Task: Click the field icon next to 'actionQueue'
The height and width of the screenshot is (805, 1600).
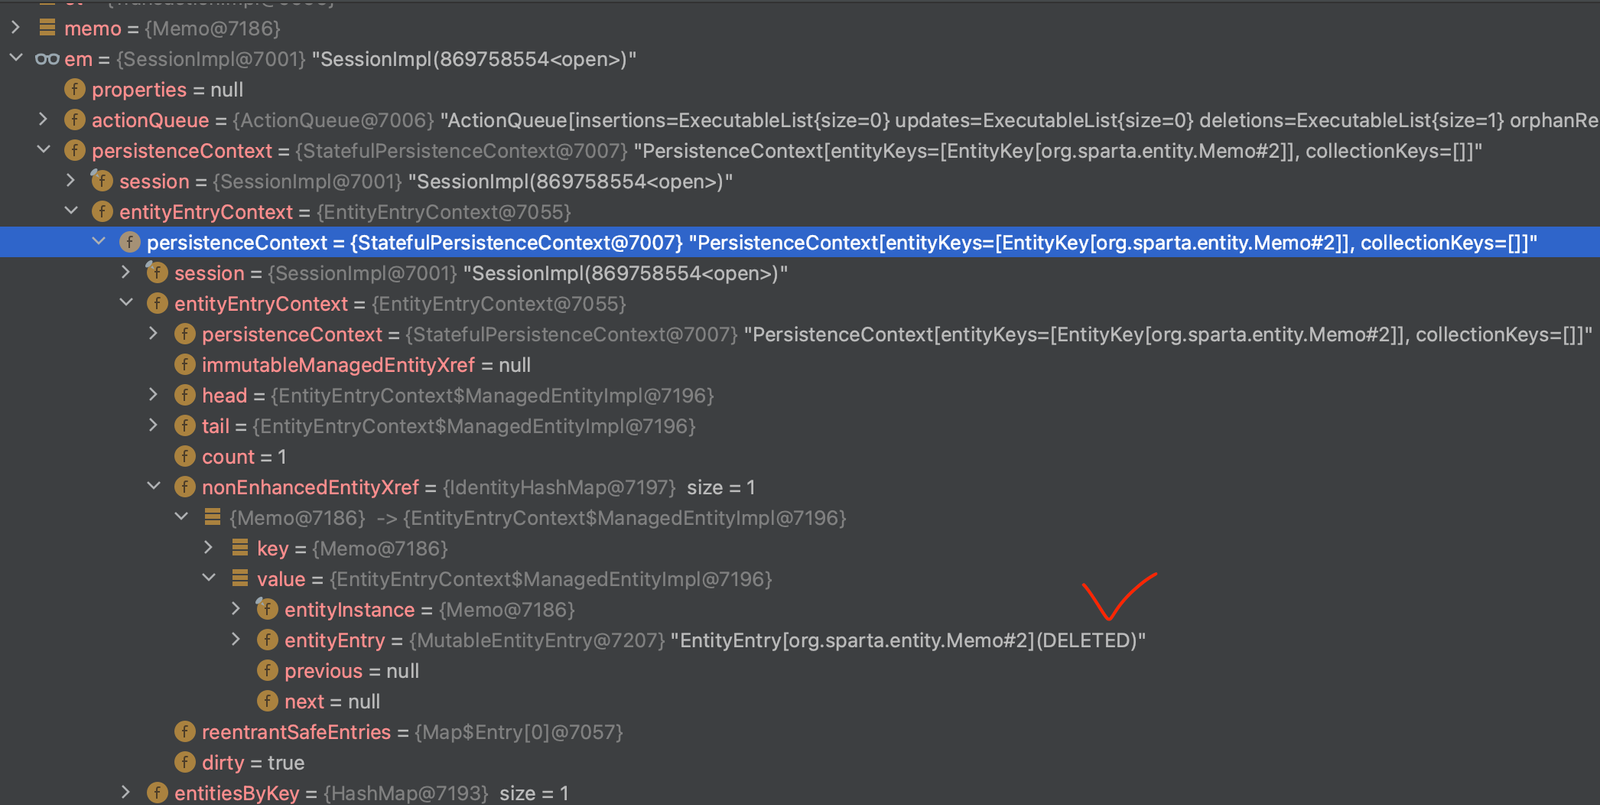Action: [74, 120]
